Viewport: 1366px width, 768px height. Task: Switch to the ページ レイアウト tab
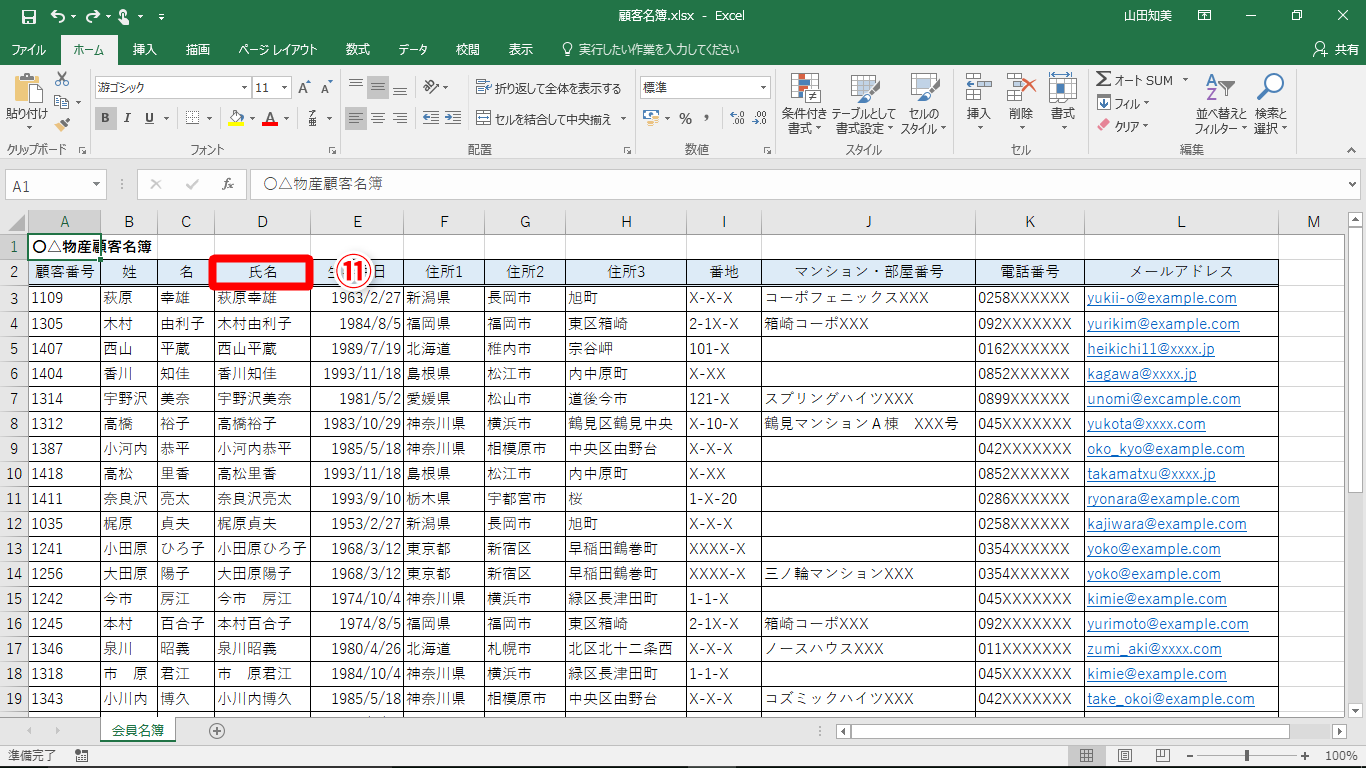point(278,49)
